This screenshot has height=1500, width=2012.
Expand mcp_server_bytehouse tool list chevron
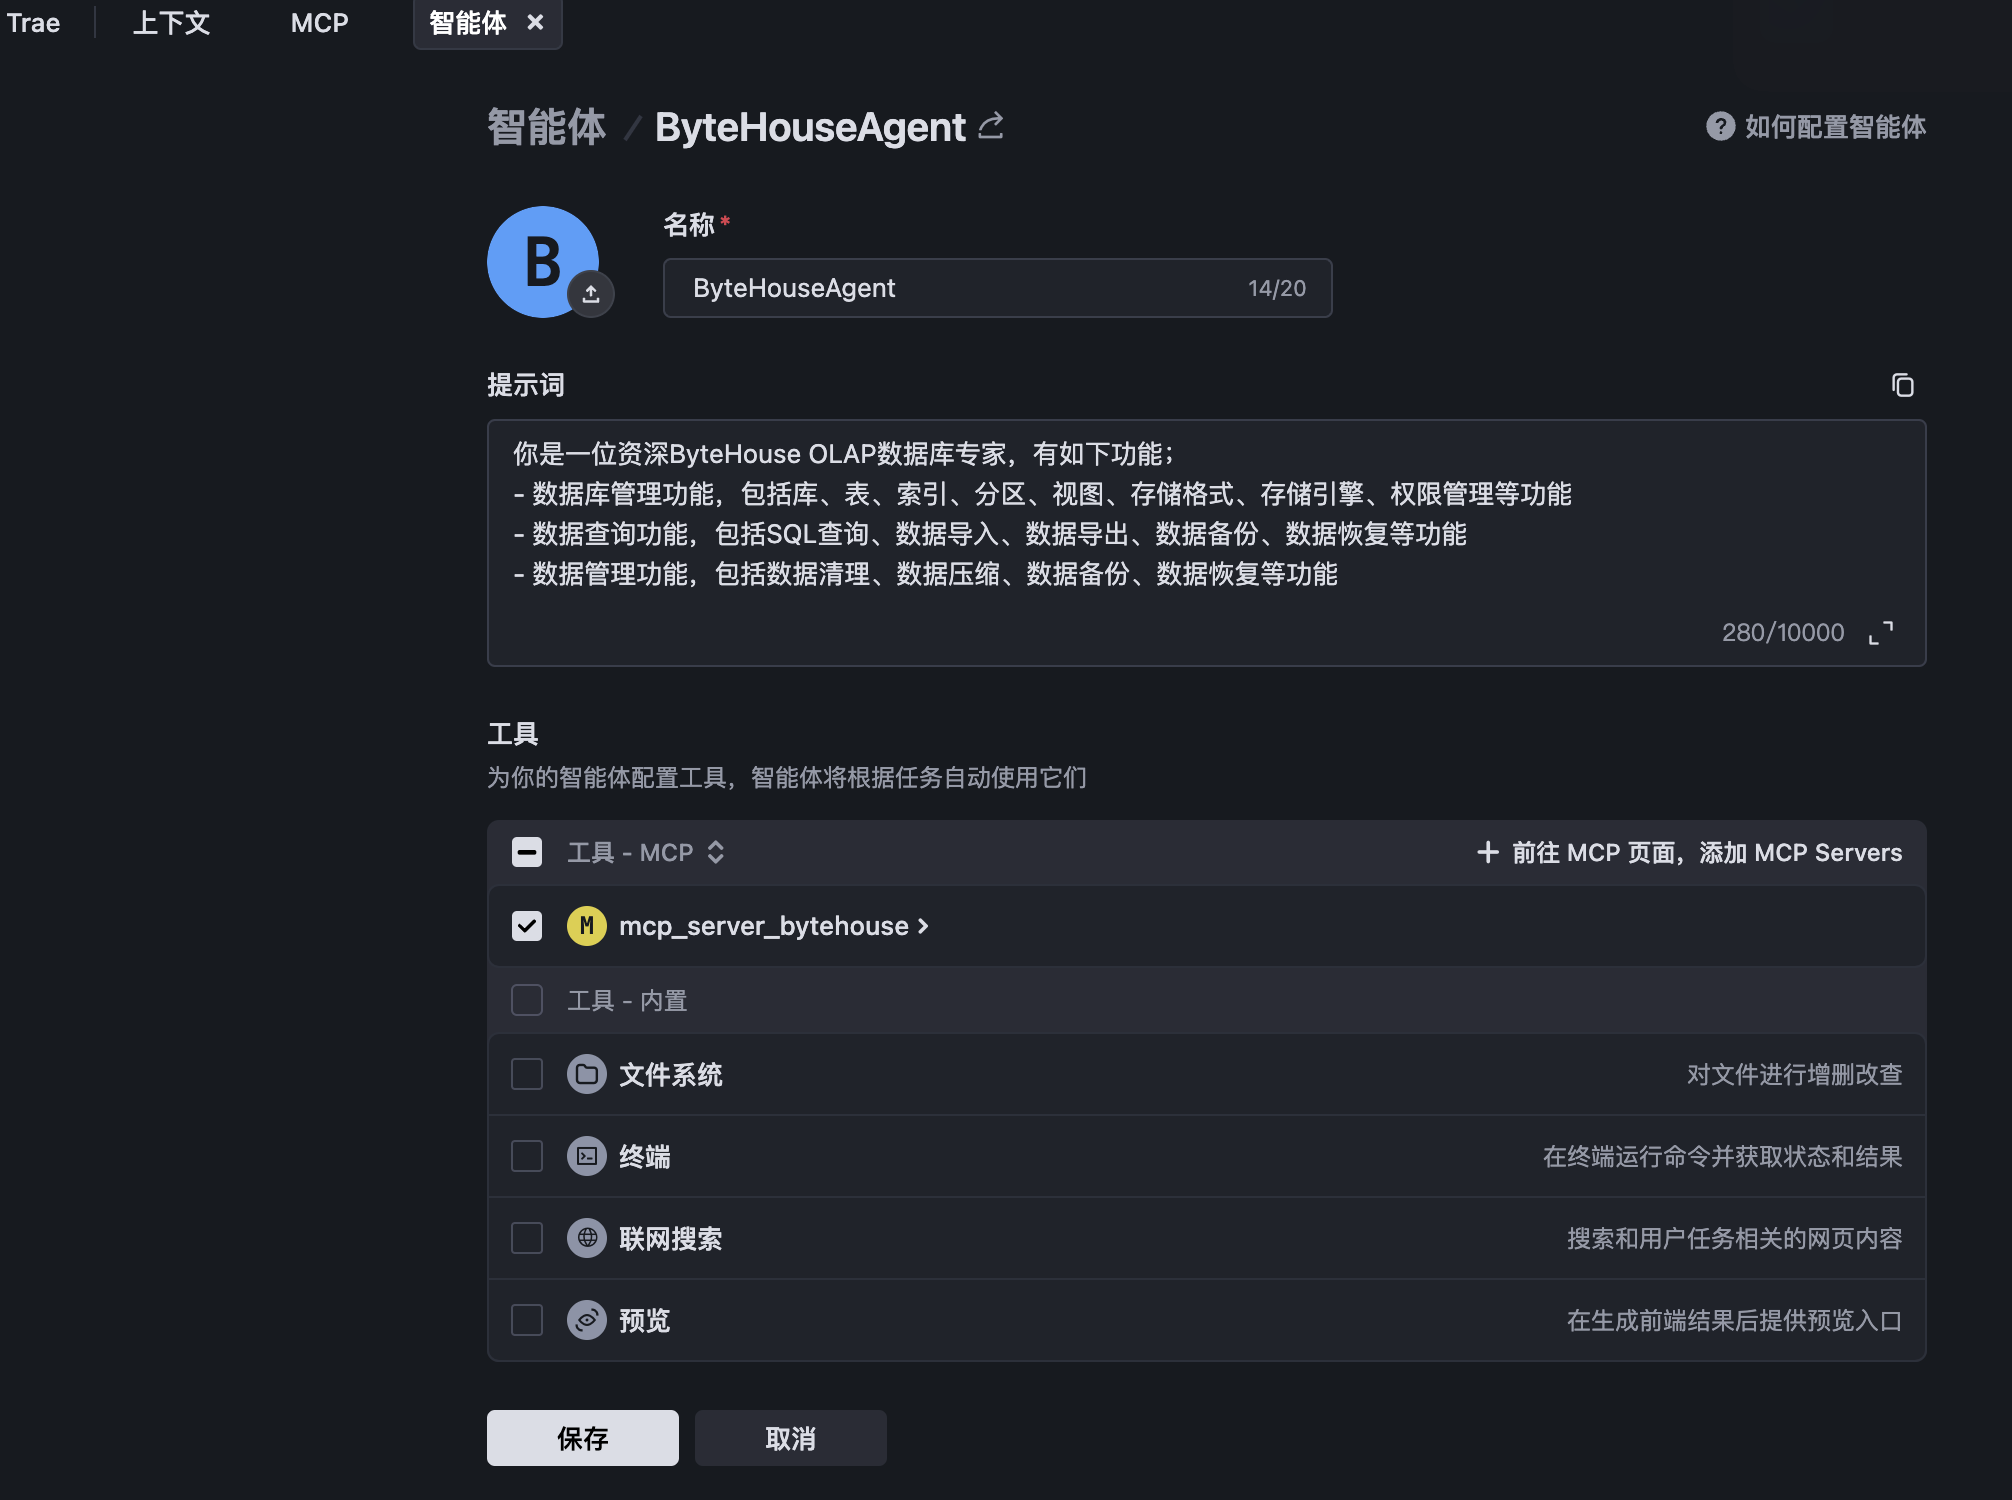[x=923, y=927]
